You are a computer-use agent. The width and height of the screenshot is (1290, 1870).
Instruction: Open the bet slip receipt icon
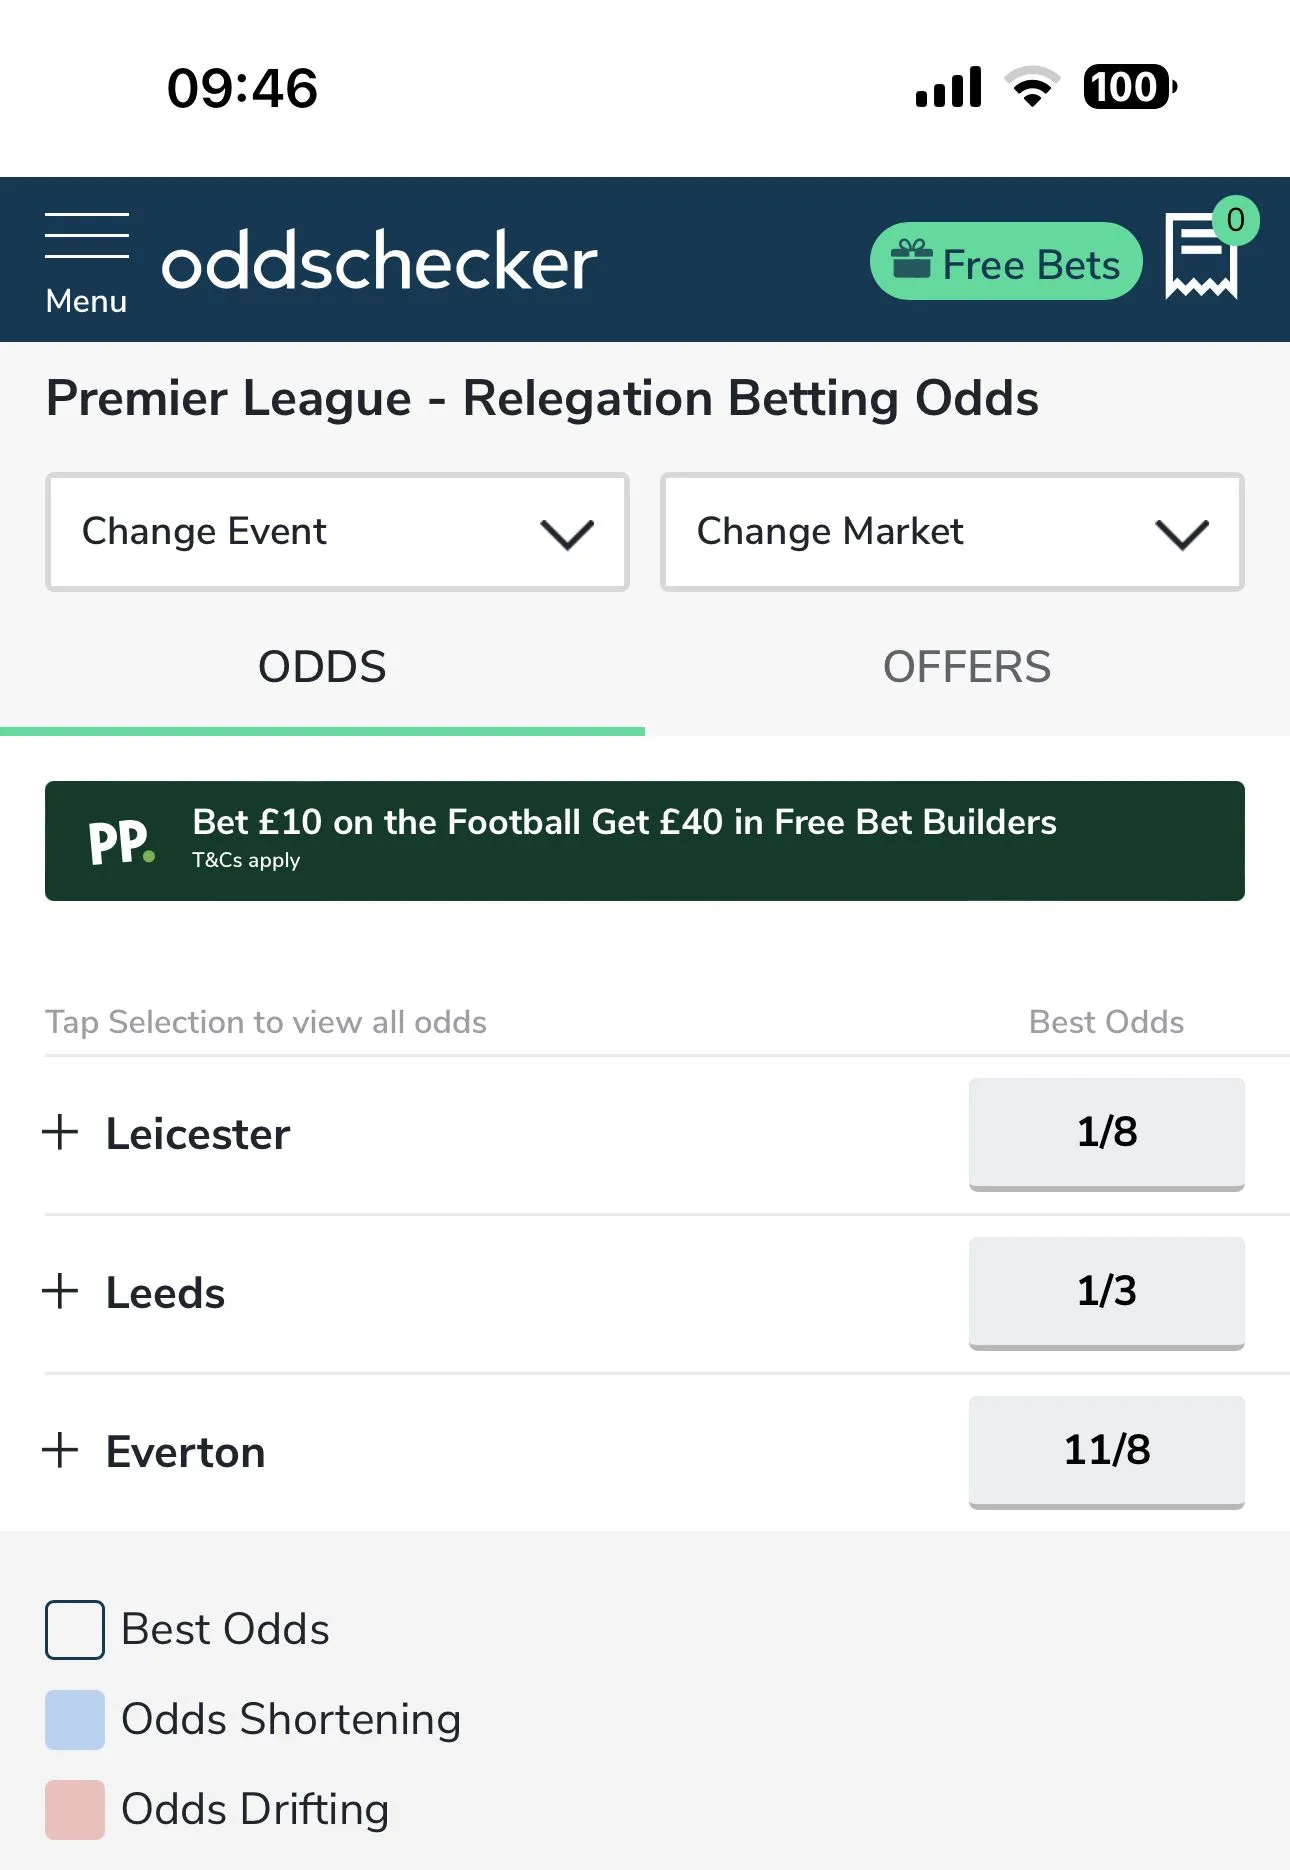[1201, 258]
